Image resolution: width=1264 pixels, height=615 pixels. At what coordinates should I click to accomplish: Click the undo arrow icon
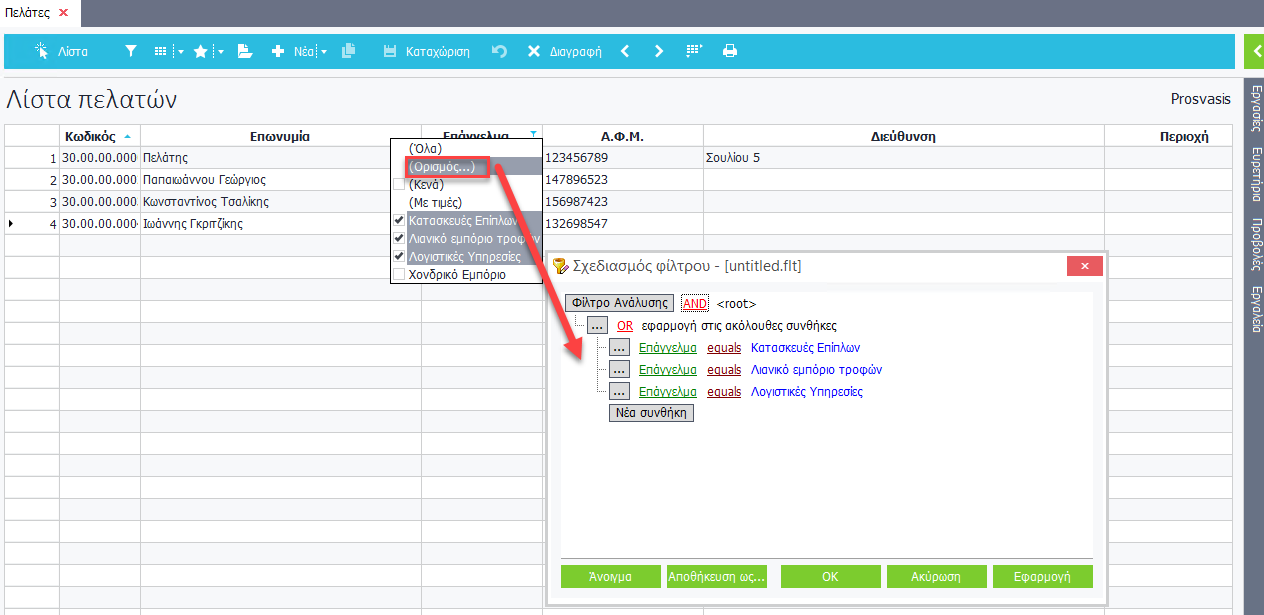[x=499, y=51]
